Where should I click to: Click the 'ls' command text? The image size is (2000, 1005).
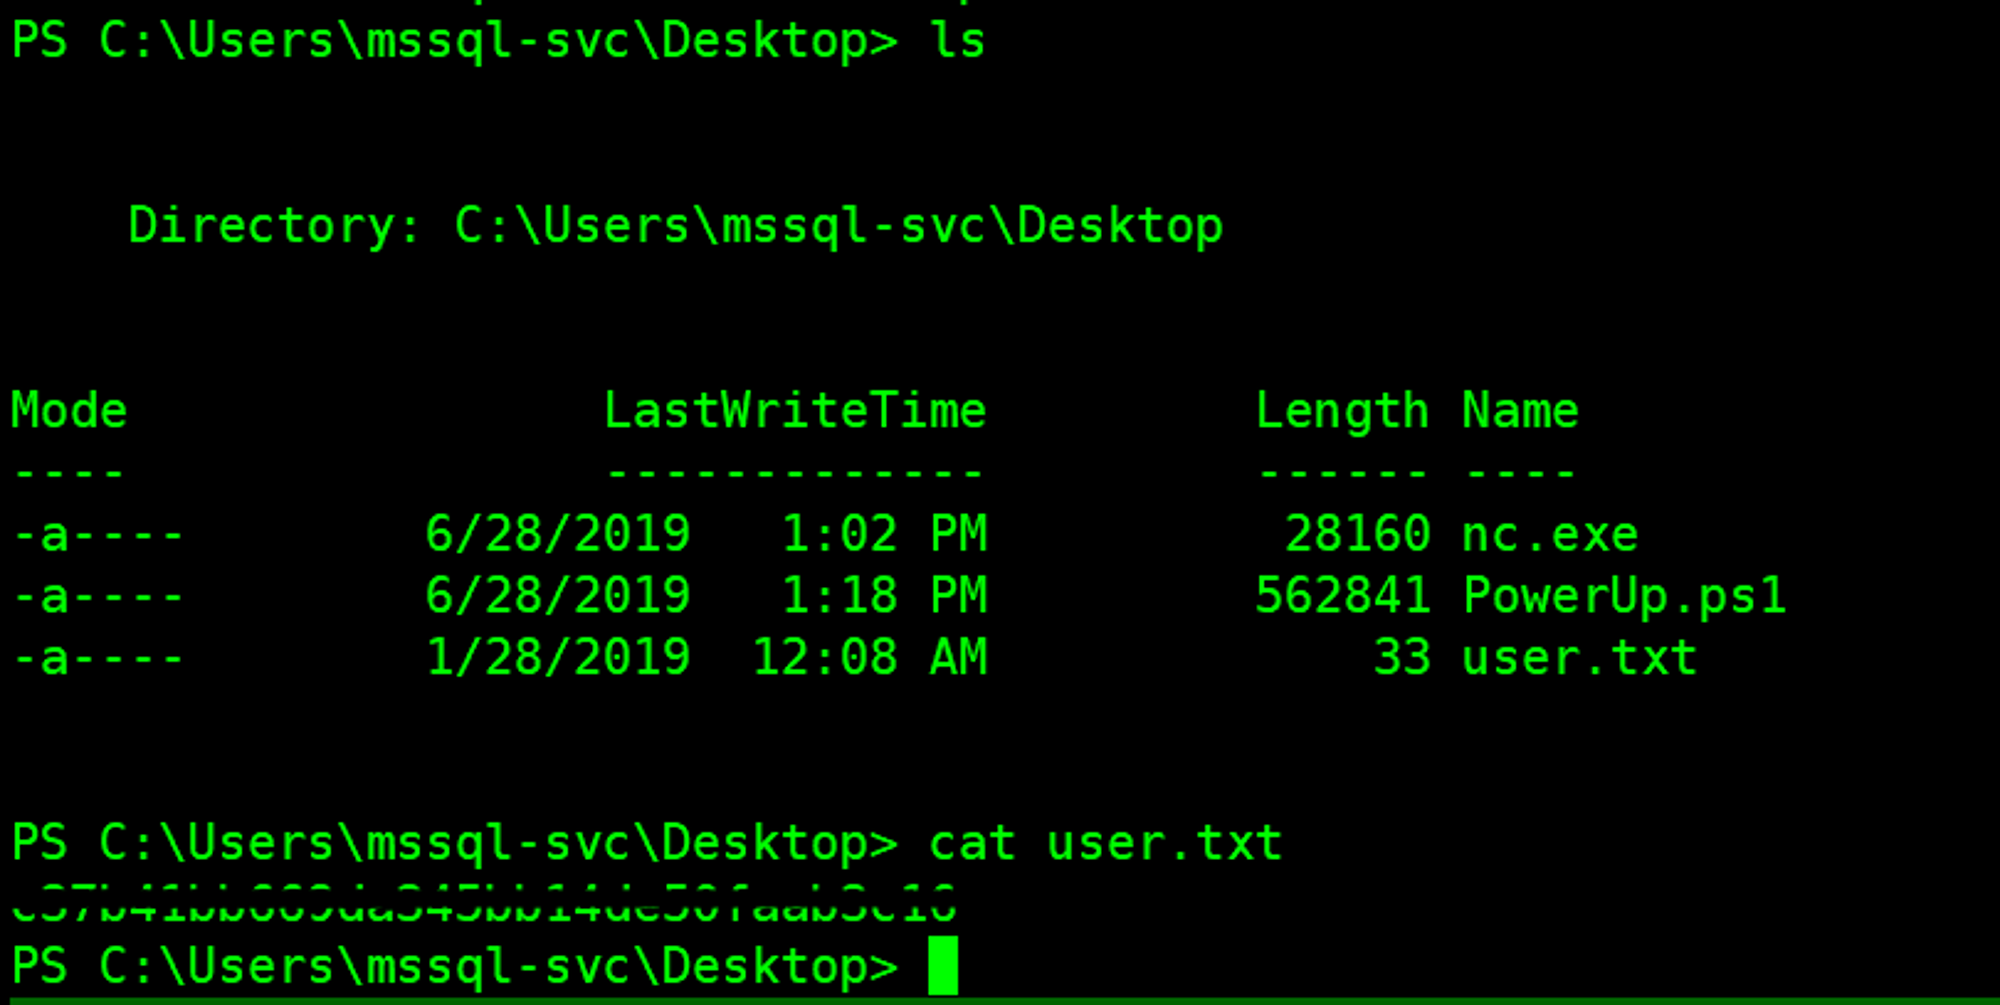(957, 41)
